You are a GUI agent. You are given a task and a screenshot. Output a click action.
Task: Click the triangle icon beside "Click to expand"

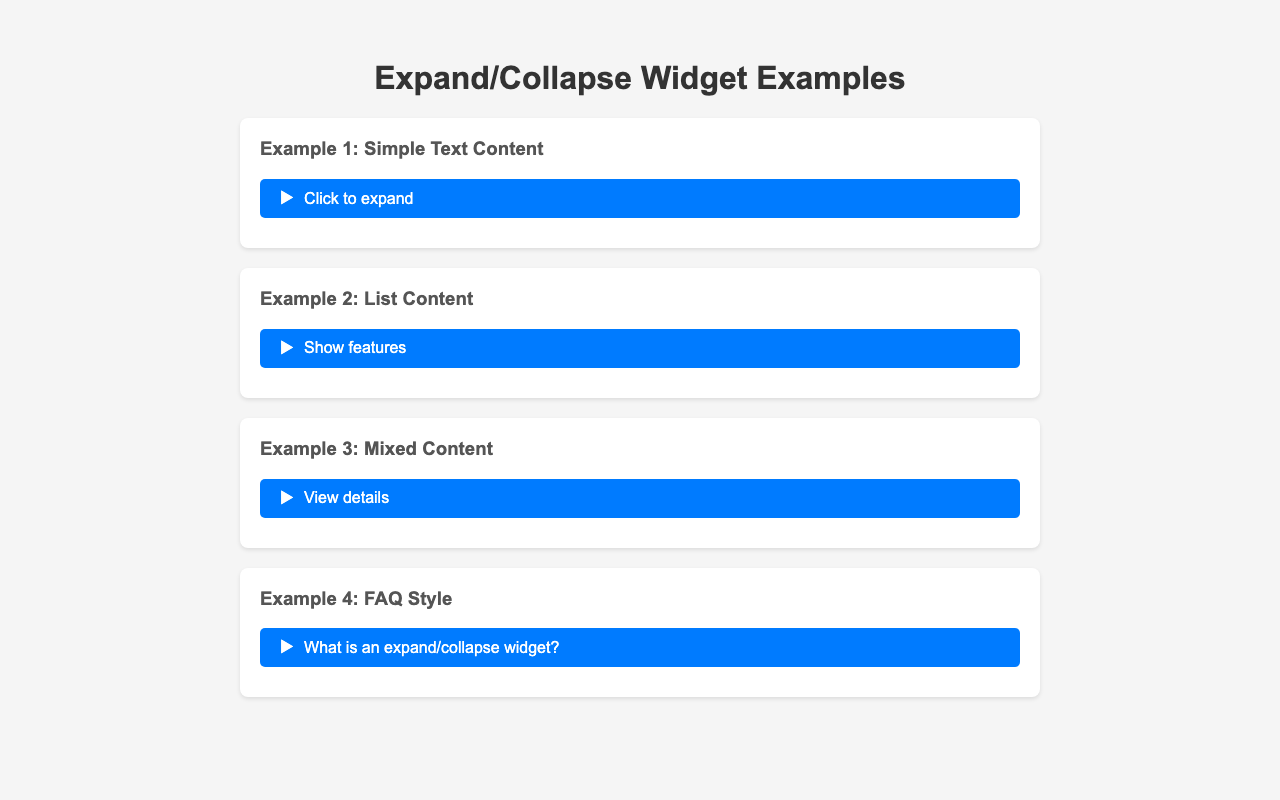point(287,198)
